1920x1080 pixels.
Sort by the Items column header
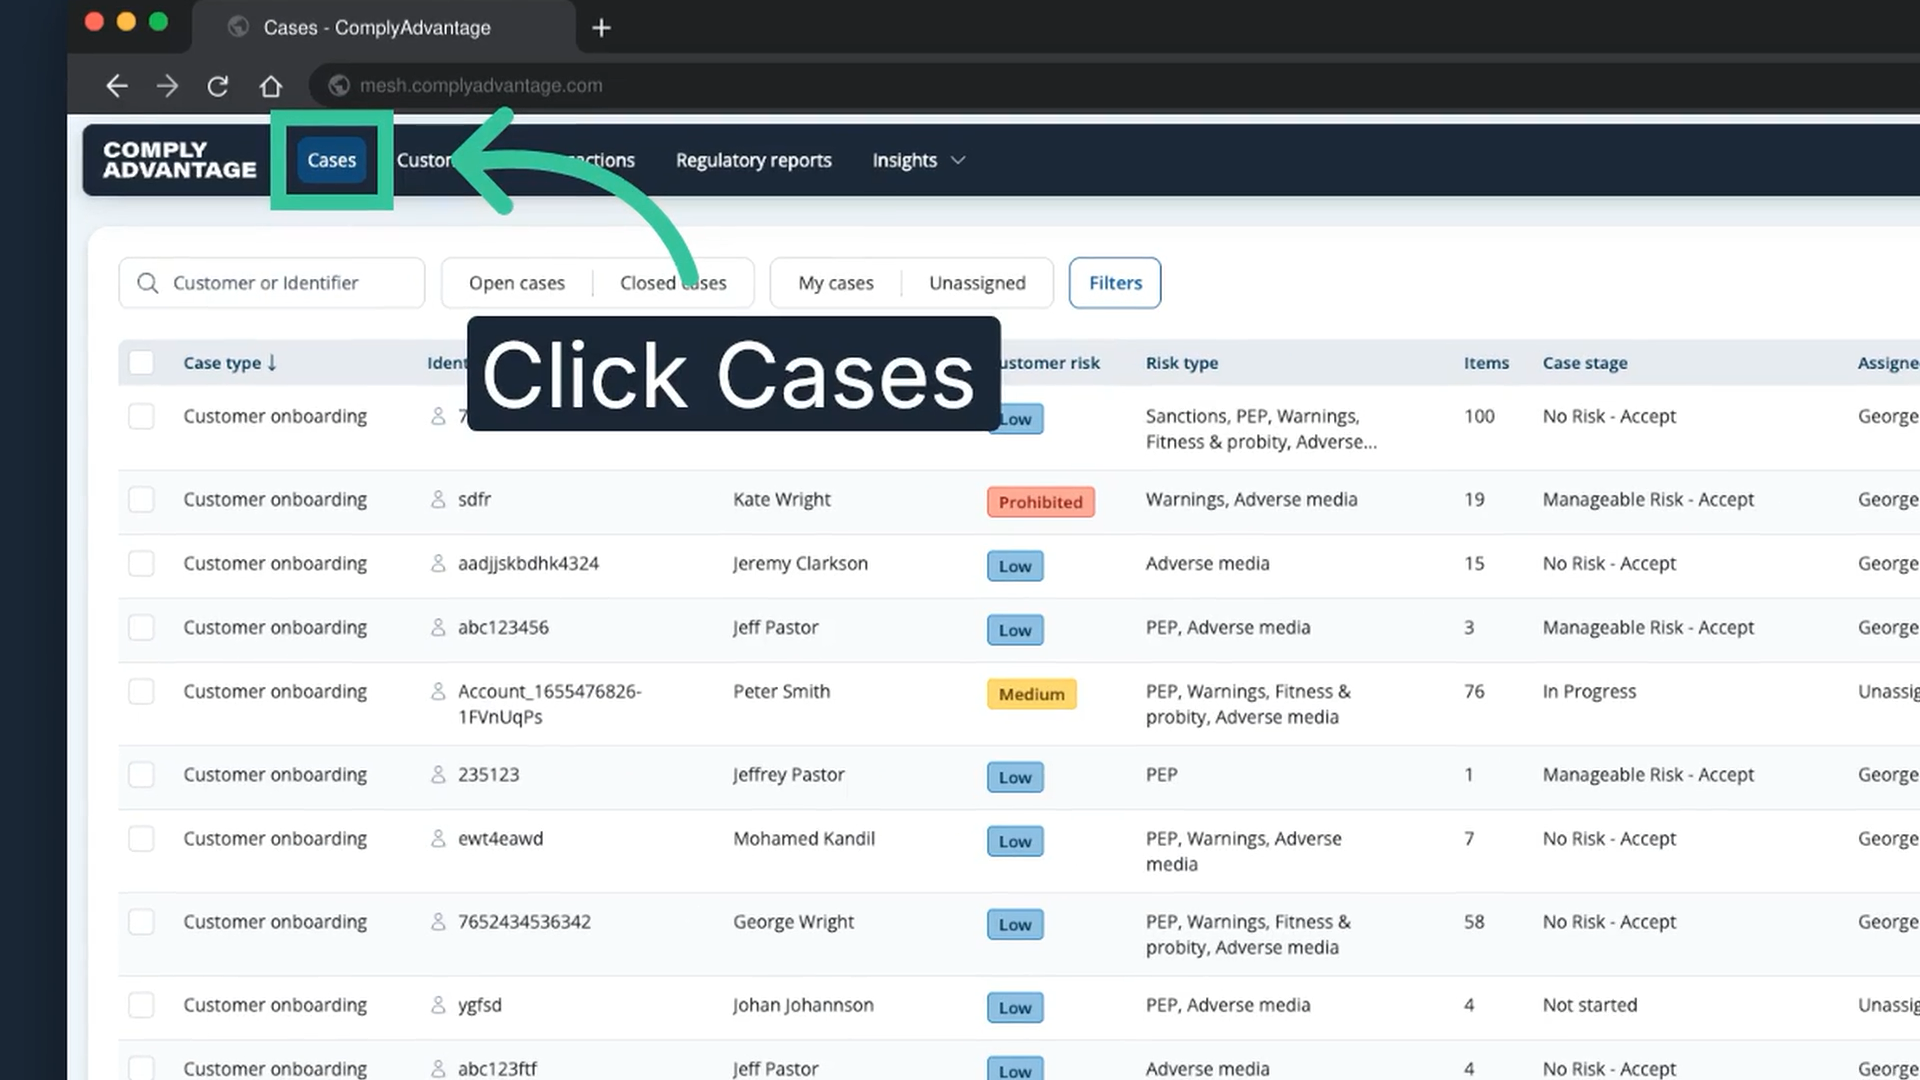(1486, 363)
